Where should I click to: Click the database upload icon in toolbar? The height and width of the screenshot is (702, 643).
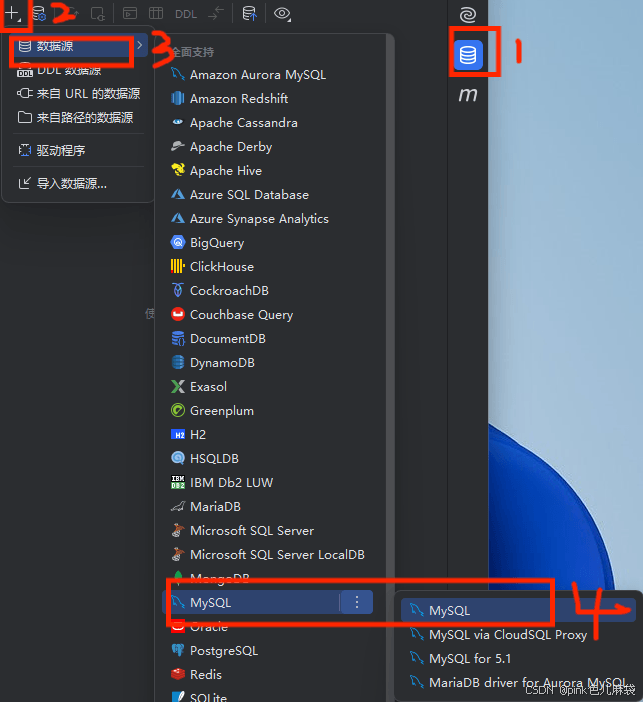click(x=249, y=13)
